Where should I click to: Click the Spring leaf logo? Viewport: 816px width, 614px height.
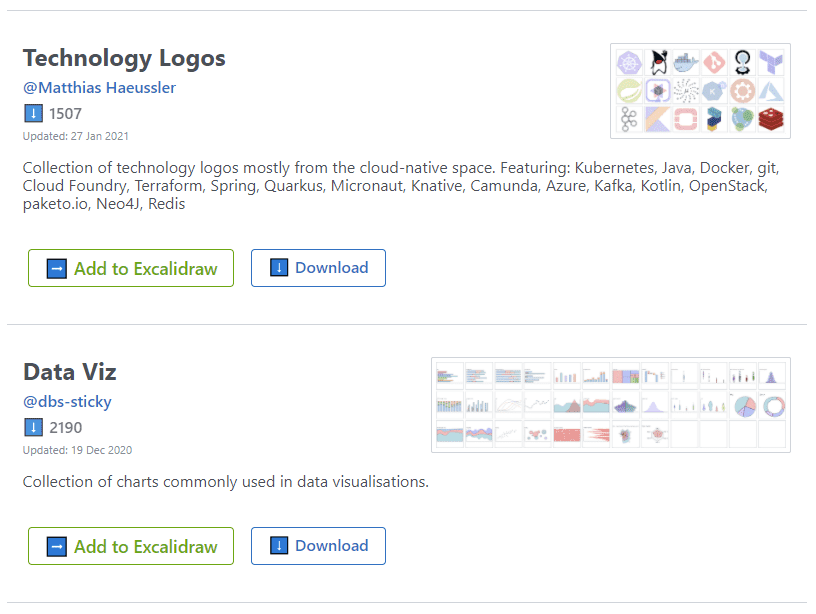[628, 90]
